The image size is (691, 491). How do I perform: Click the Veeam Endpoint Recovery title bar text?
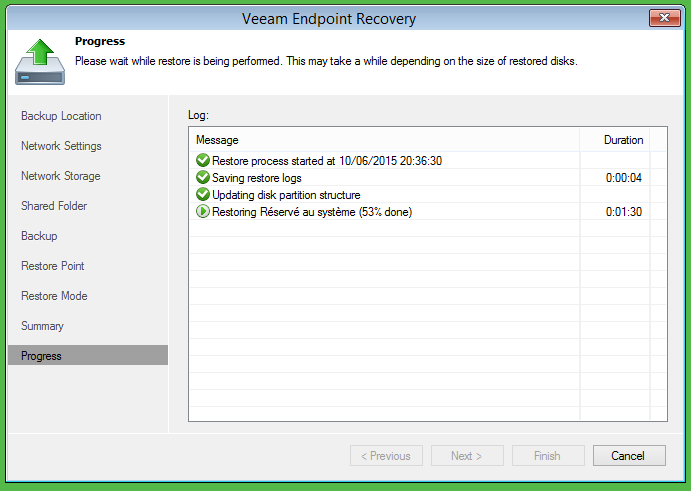pos(329,19)
